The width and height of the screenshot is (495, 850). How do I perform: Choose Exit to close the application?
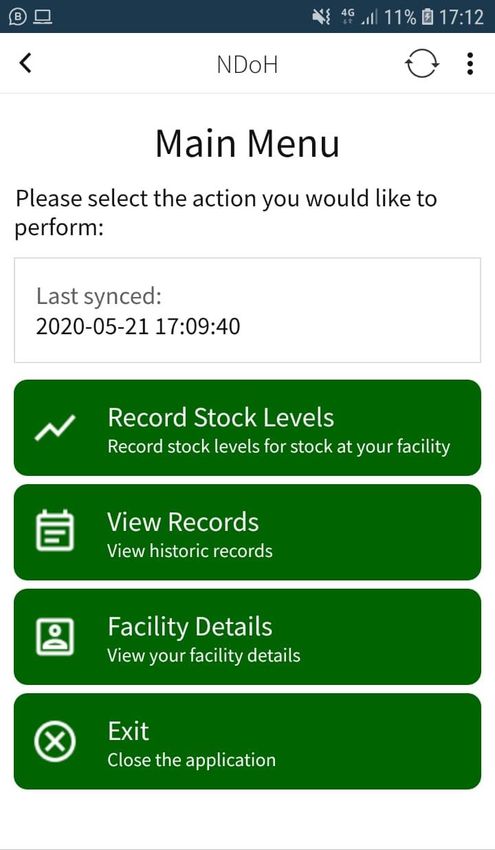(x=247, y=741)
